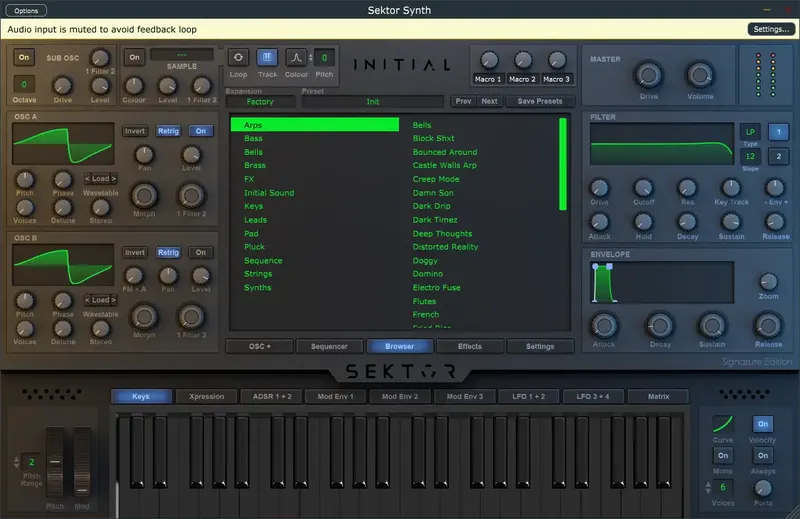Click the Save Presets button

point(540,101)
